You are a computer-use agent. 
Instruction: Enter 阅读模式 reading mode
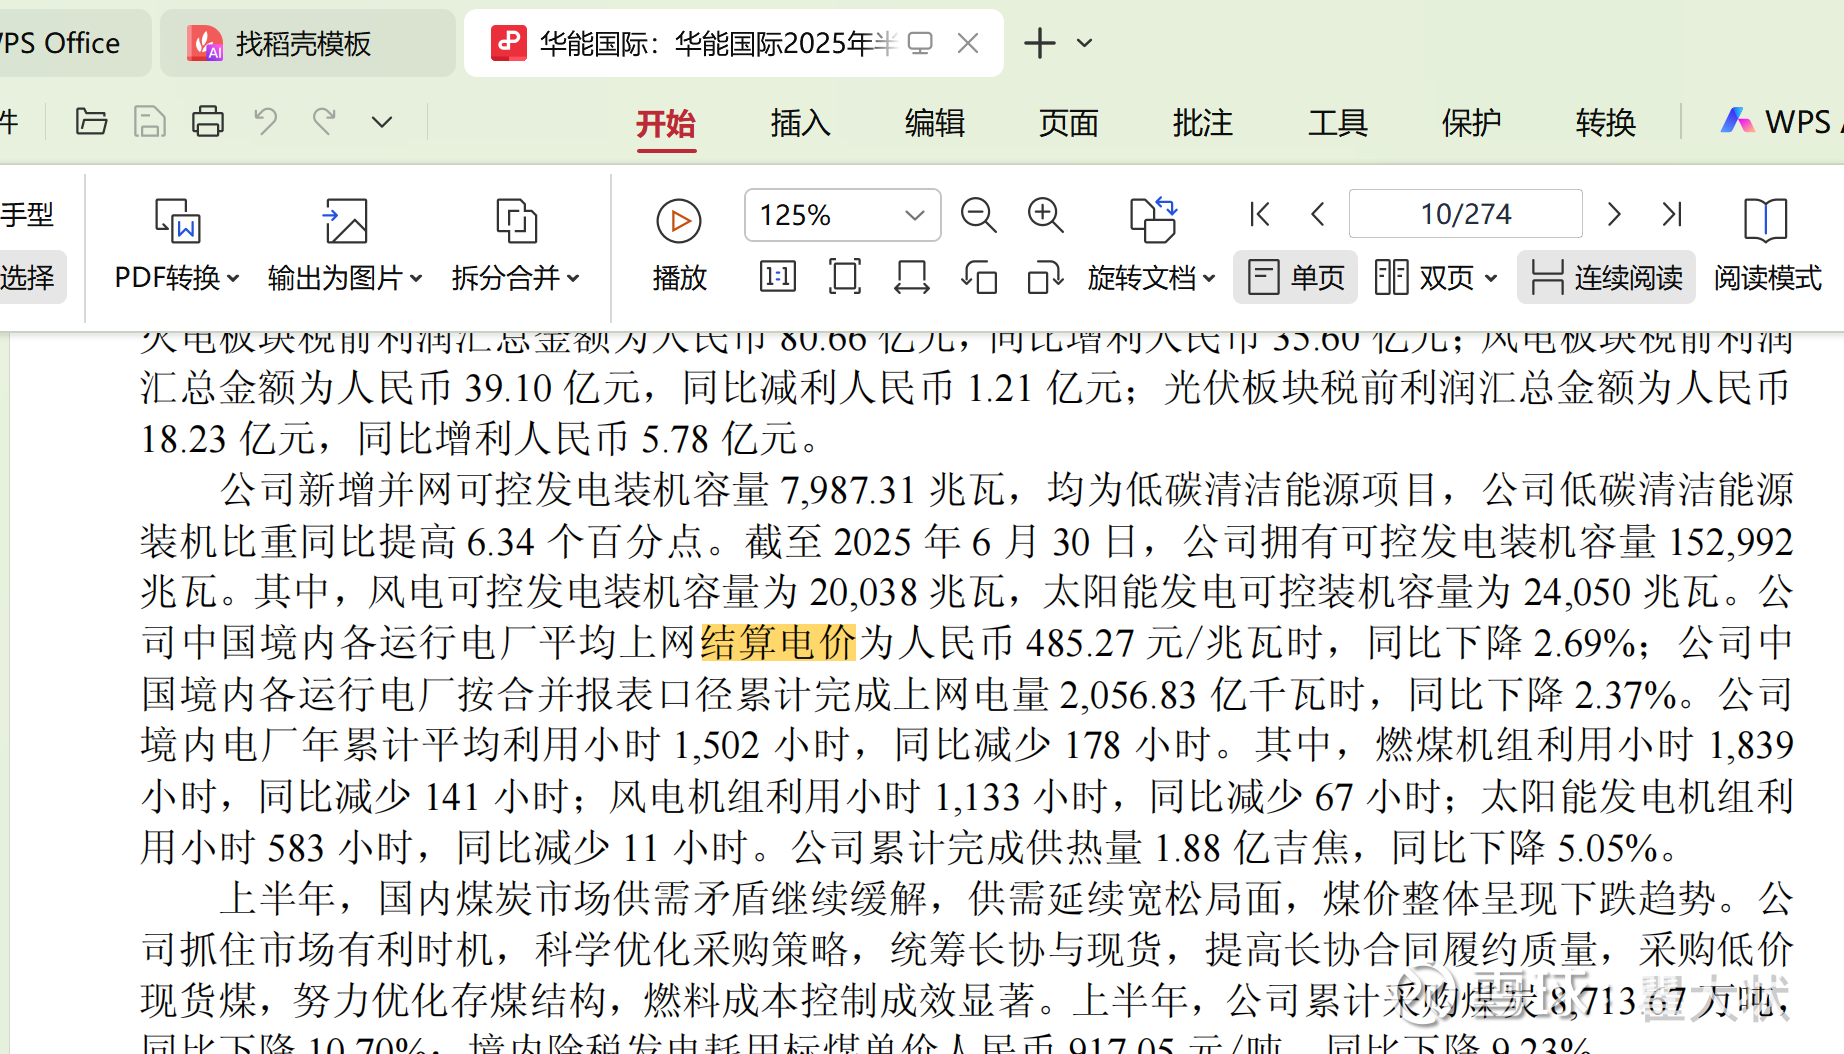point(1767,247)
